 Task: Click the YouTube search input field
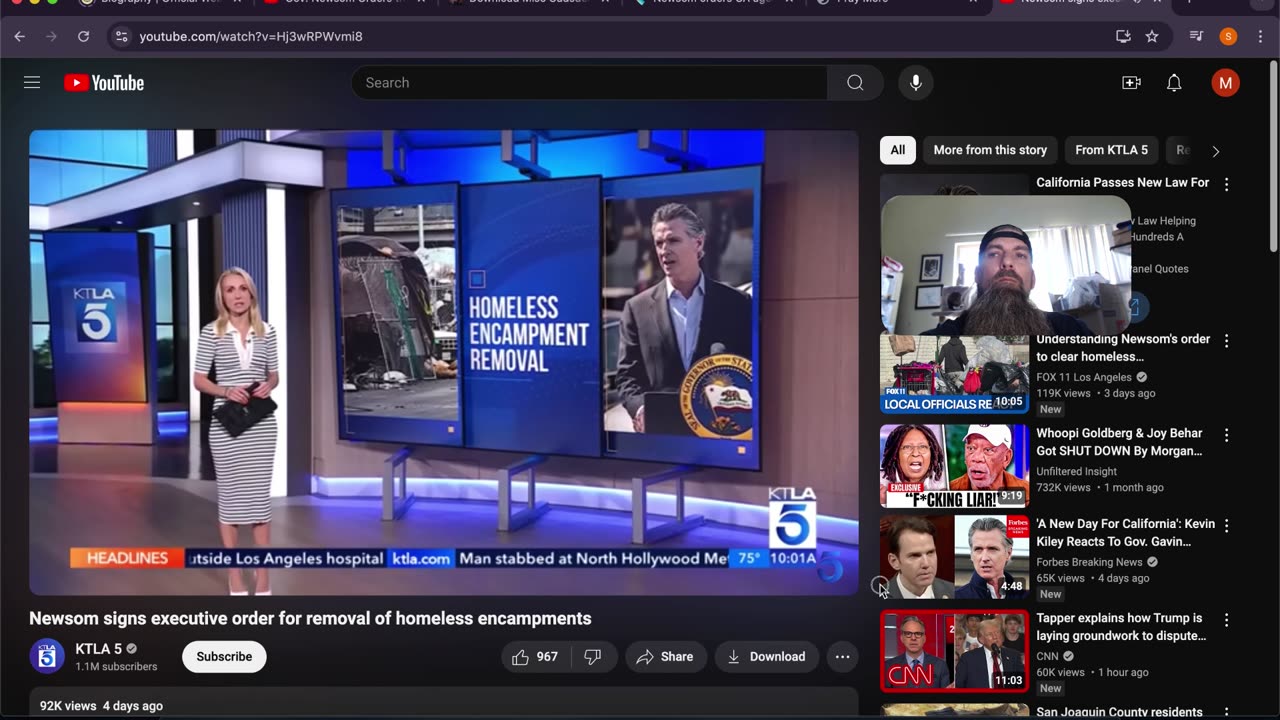click(589, 83)
